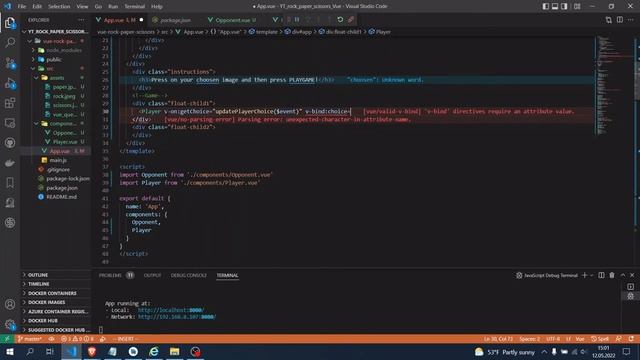Open the notifications bell in status bar
Screen dimensions: 640x360
pos(631,339)
